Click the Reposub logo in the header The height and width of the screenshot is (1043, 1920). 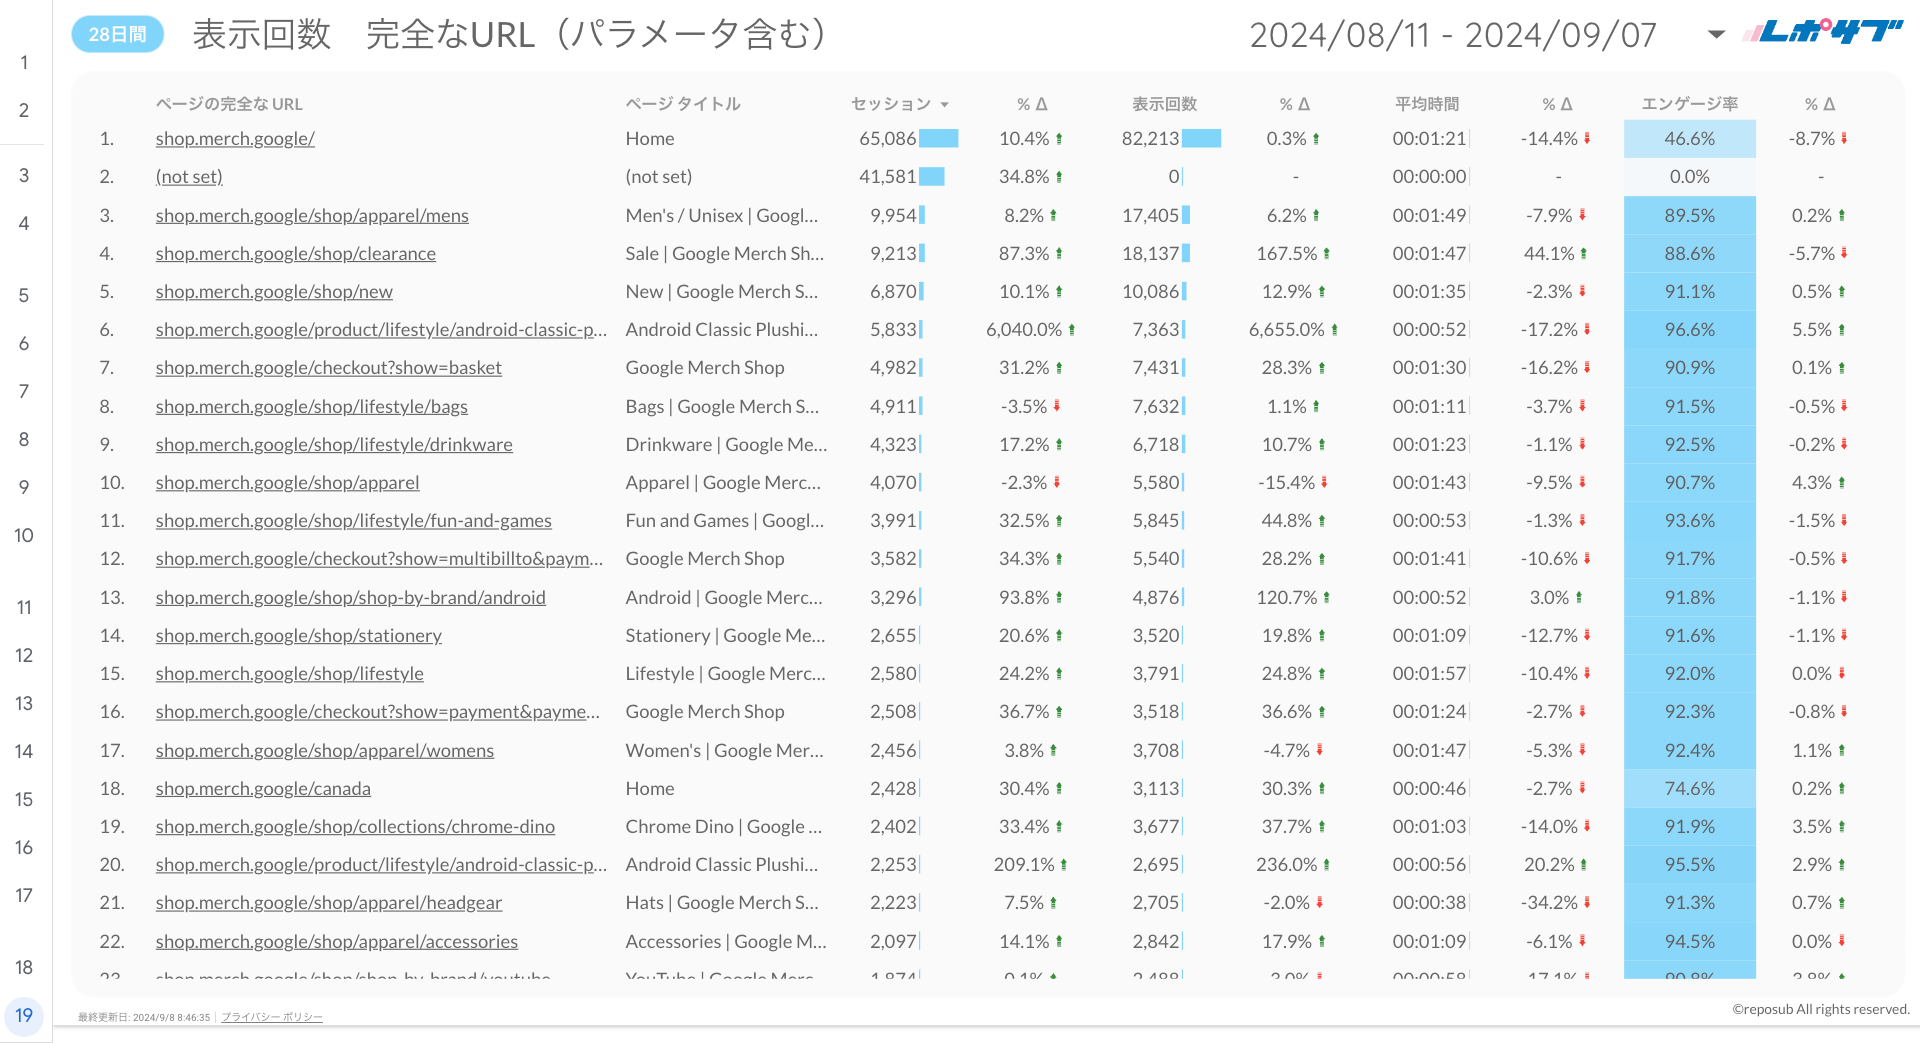(x=1822, y=33)
